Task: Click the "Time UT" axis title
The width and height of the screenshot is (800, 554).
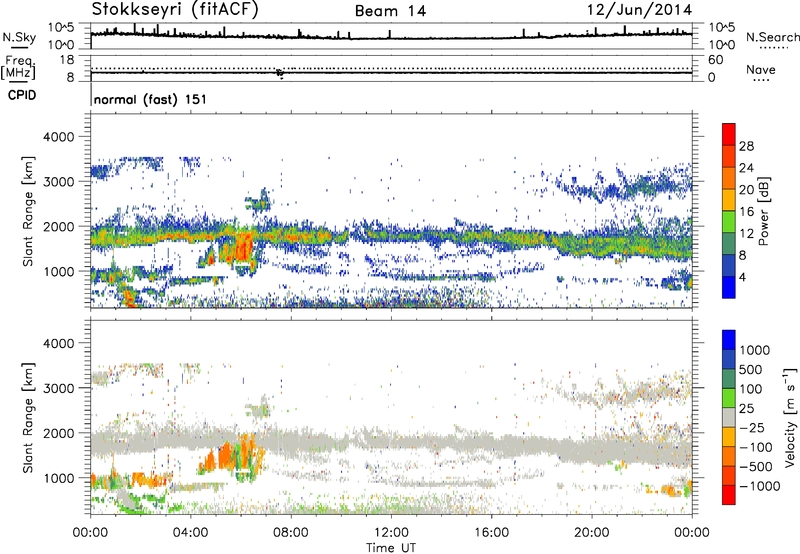Action: [391, 548]
